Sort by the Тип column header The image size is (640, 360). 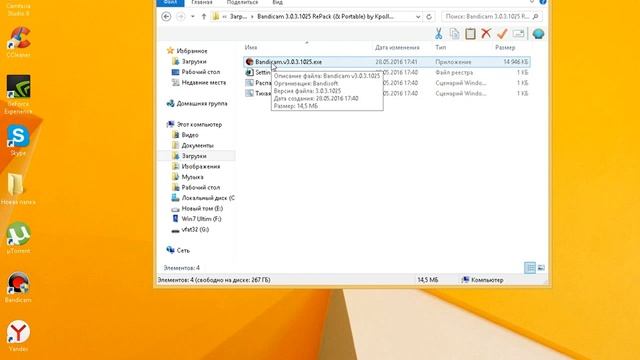click(x=440, y=47)
